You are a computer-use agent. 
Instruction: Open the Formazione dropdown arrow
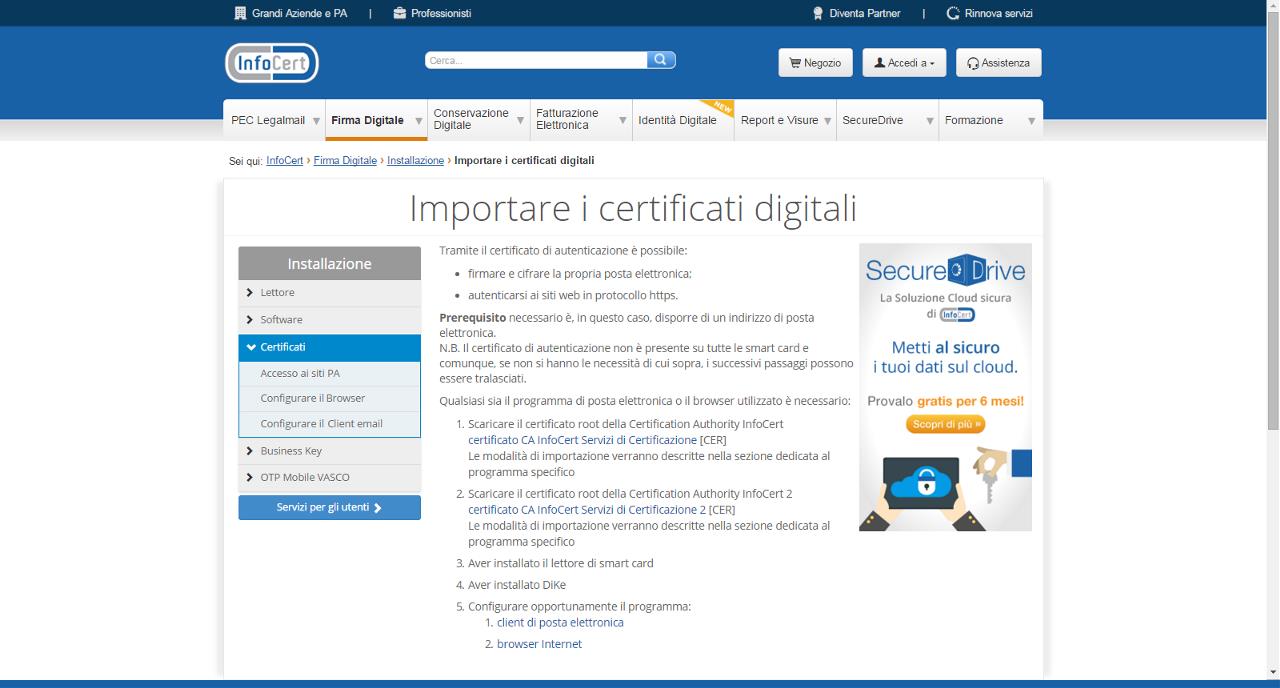[x=1032, y=121]
